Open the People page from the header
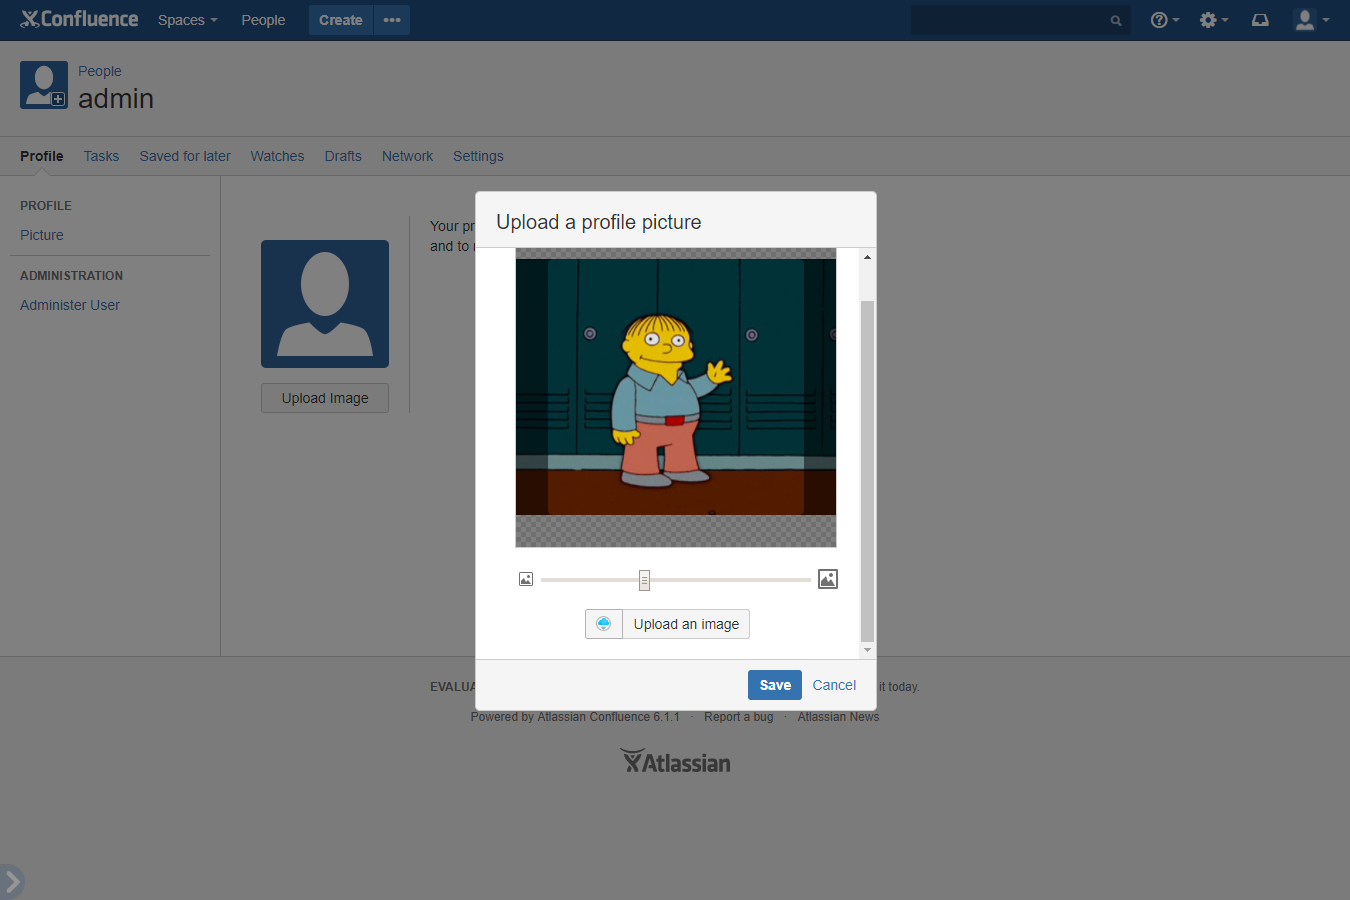The height and width of the screenshot is (900, 1350). click(x=263, y=20)
